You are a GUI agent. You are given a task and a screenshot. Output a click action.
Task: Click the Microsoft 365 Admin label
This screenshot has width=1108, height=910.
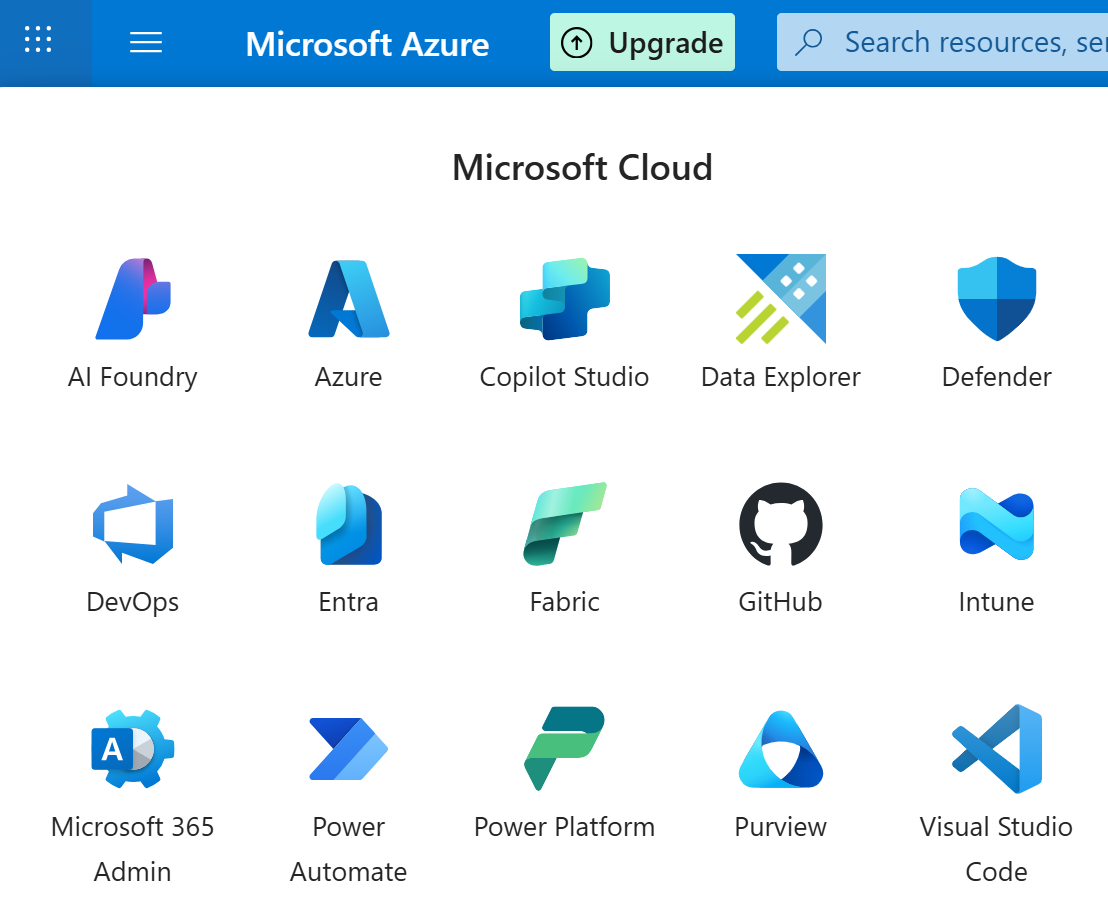tap(133, 849)
